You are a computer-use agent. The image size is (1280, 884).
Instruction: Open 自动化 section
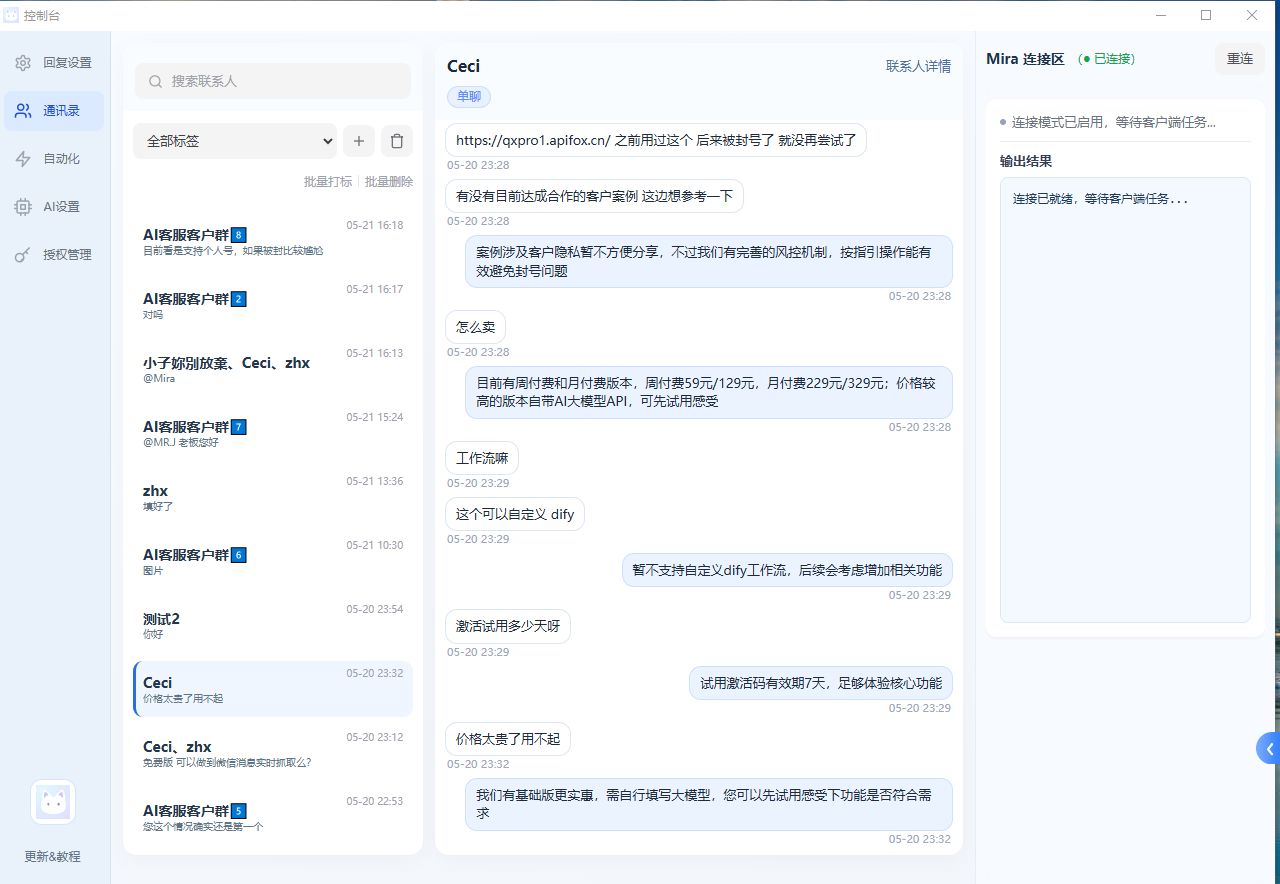pos(54,159)
